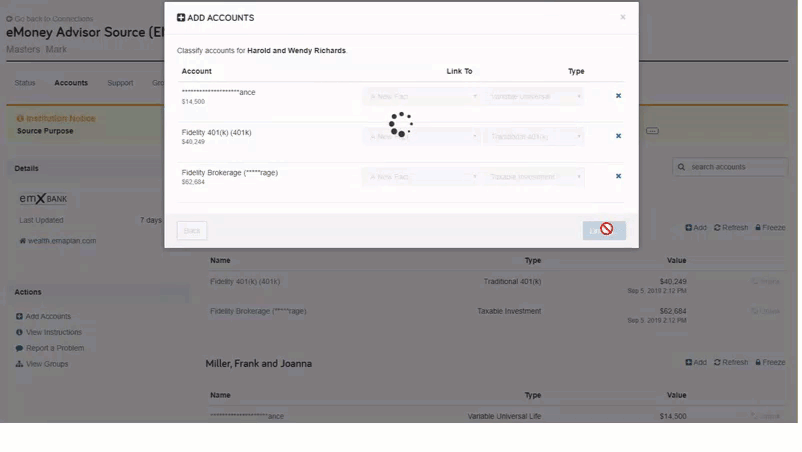Close the Add Accounts dialog
802x452 pixels.
click(x=622, y=17)
